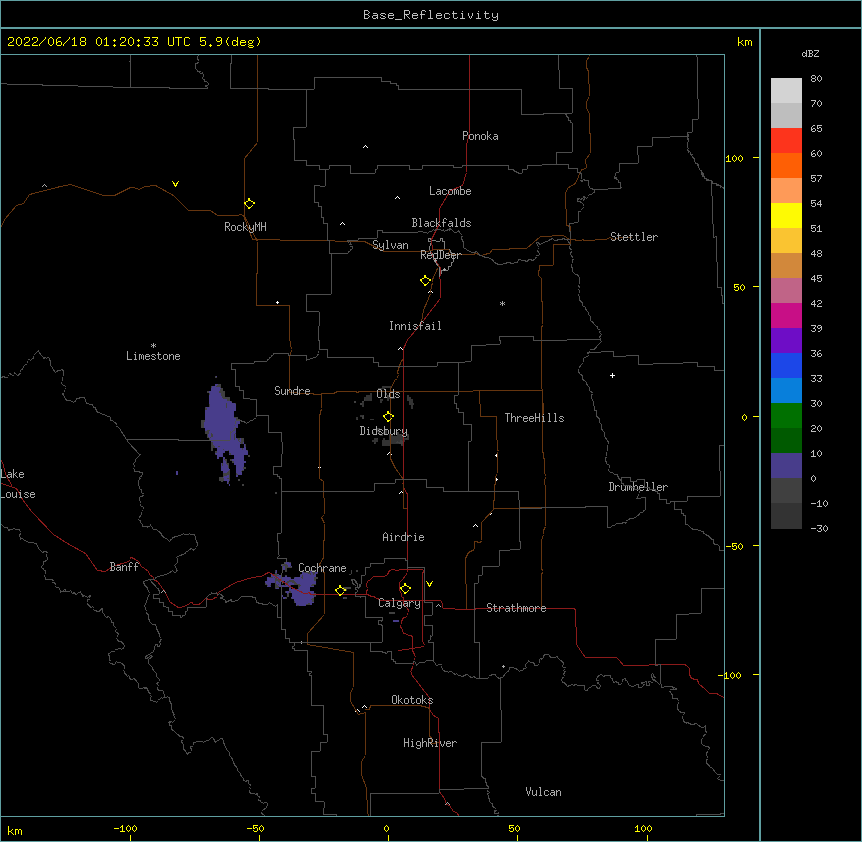The image size is (862, 842).
Task: Click the Okotoks label
Action: [x=412, y=700]
